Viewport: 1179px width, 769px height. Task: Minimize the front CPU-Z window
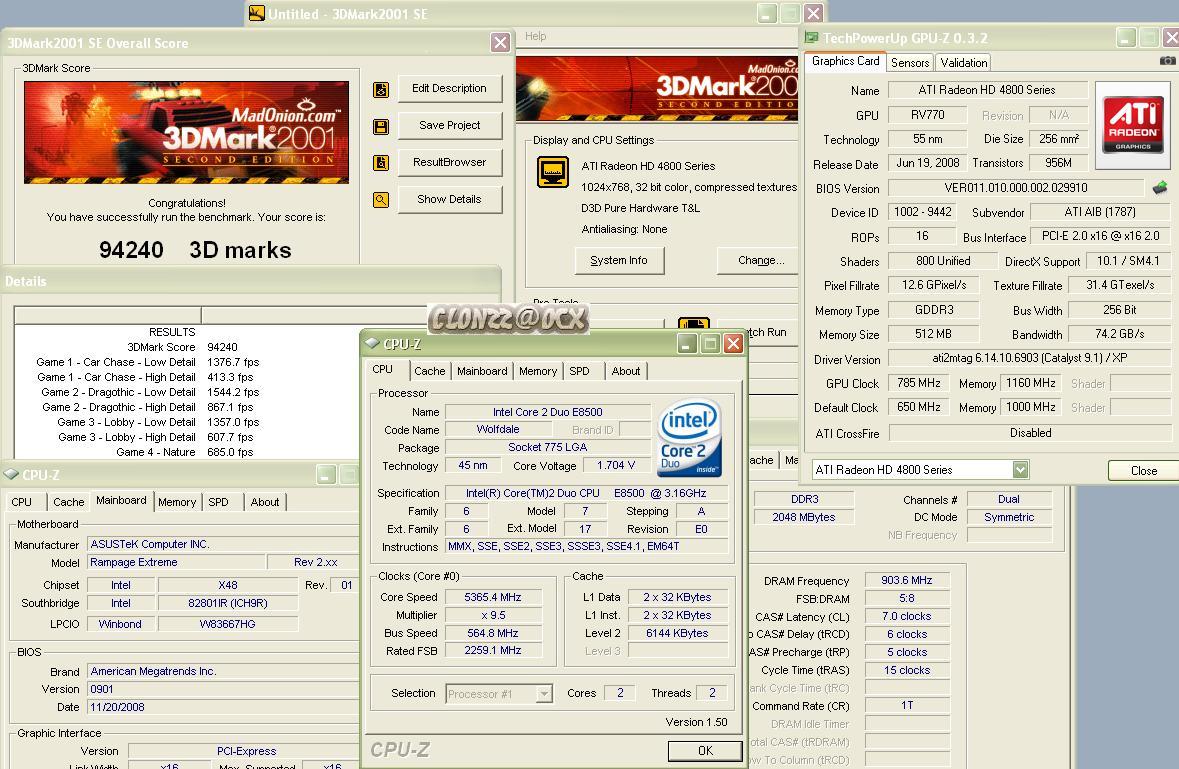(x=686, y=344)
